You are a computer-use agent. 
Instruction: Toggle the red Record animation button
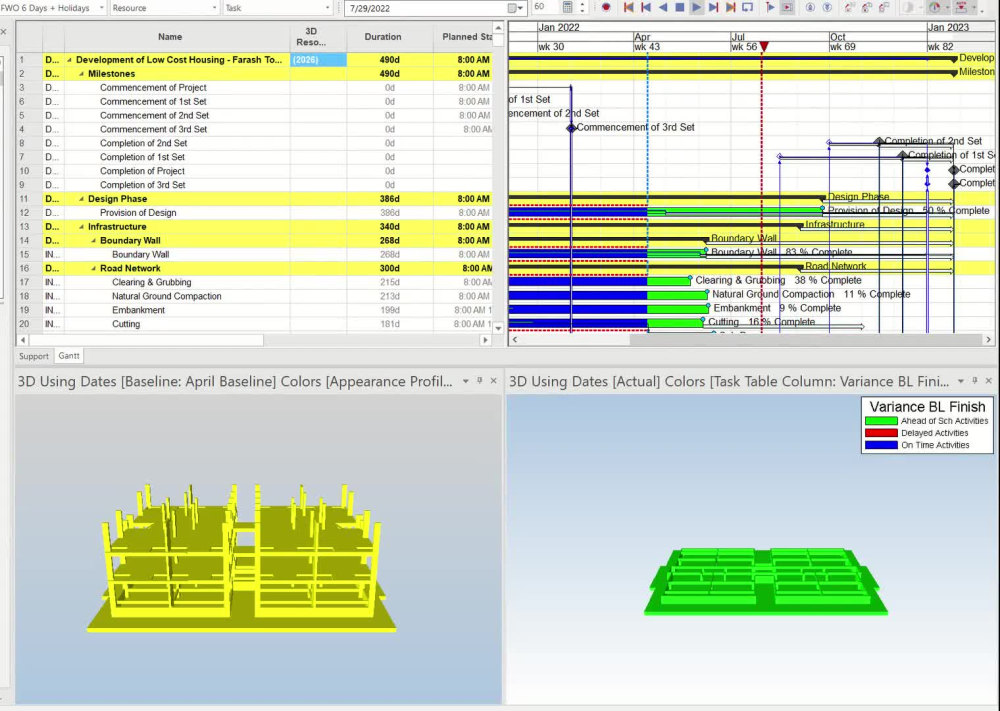(606, 8)
